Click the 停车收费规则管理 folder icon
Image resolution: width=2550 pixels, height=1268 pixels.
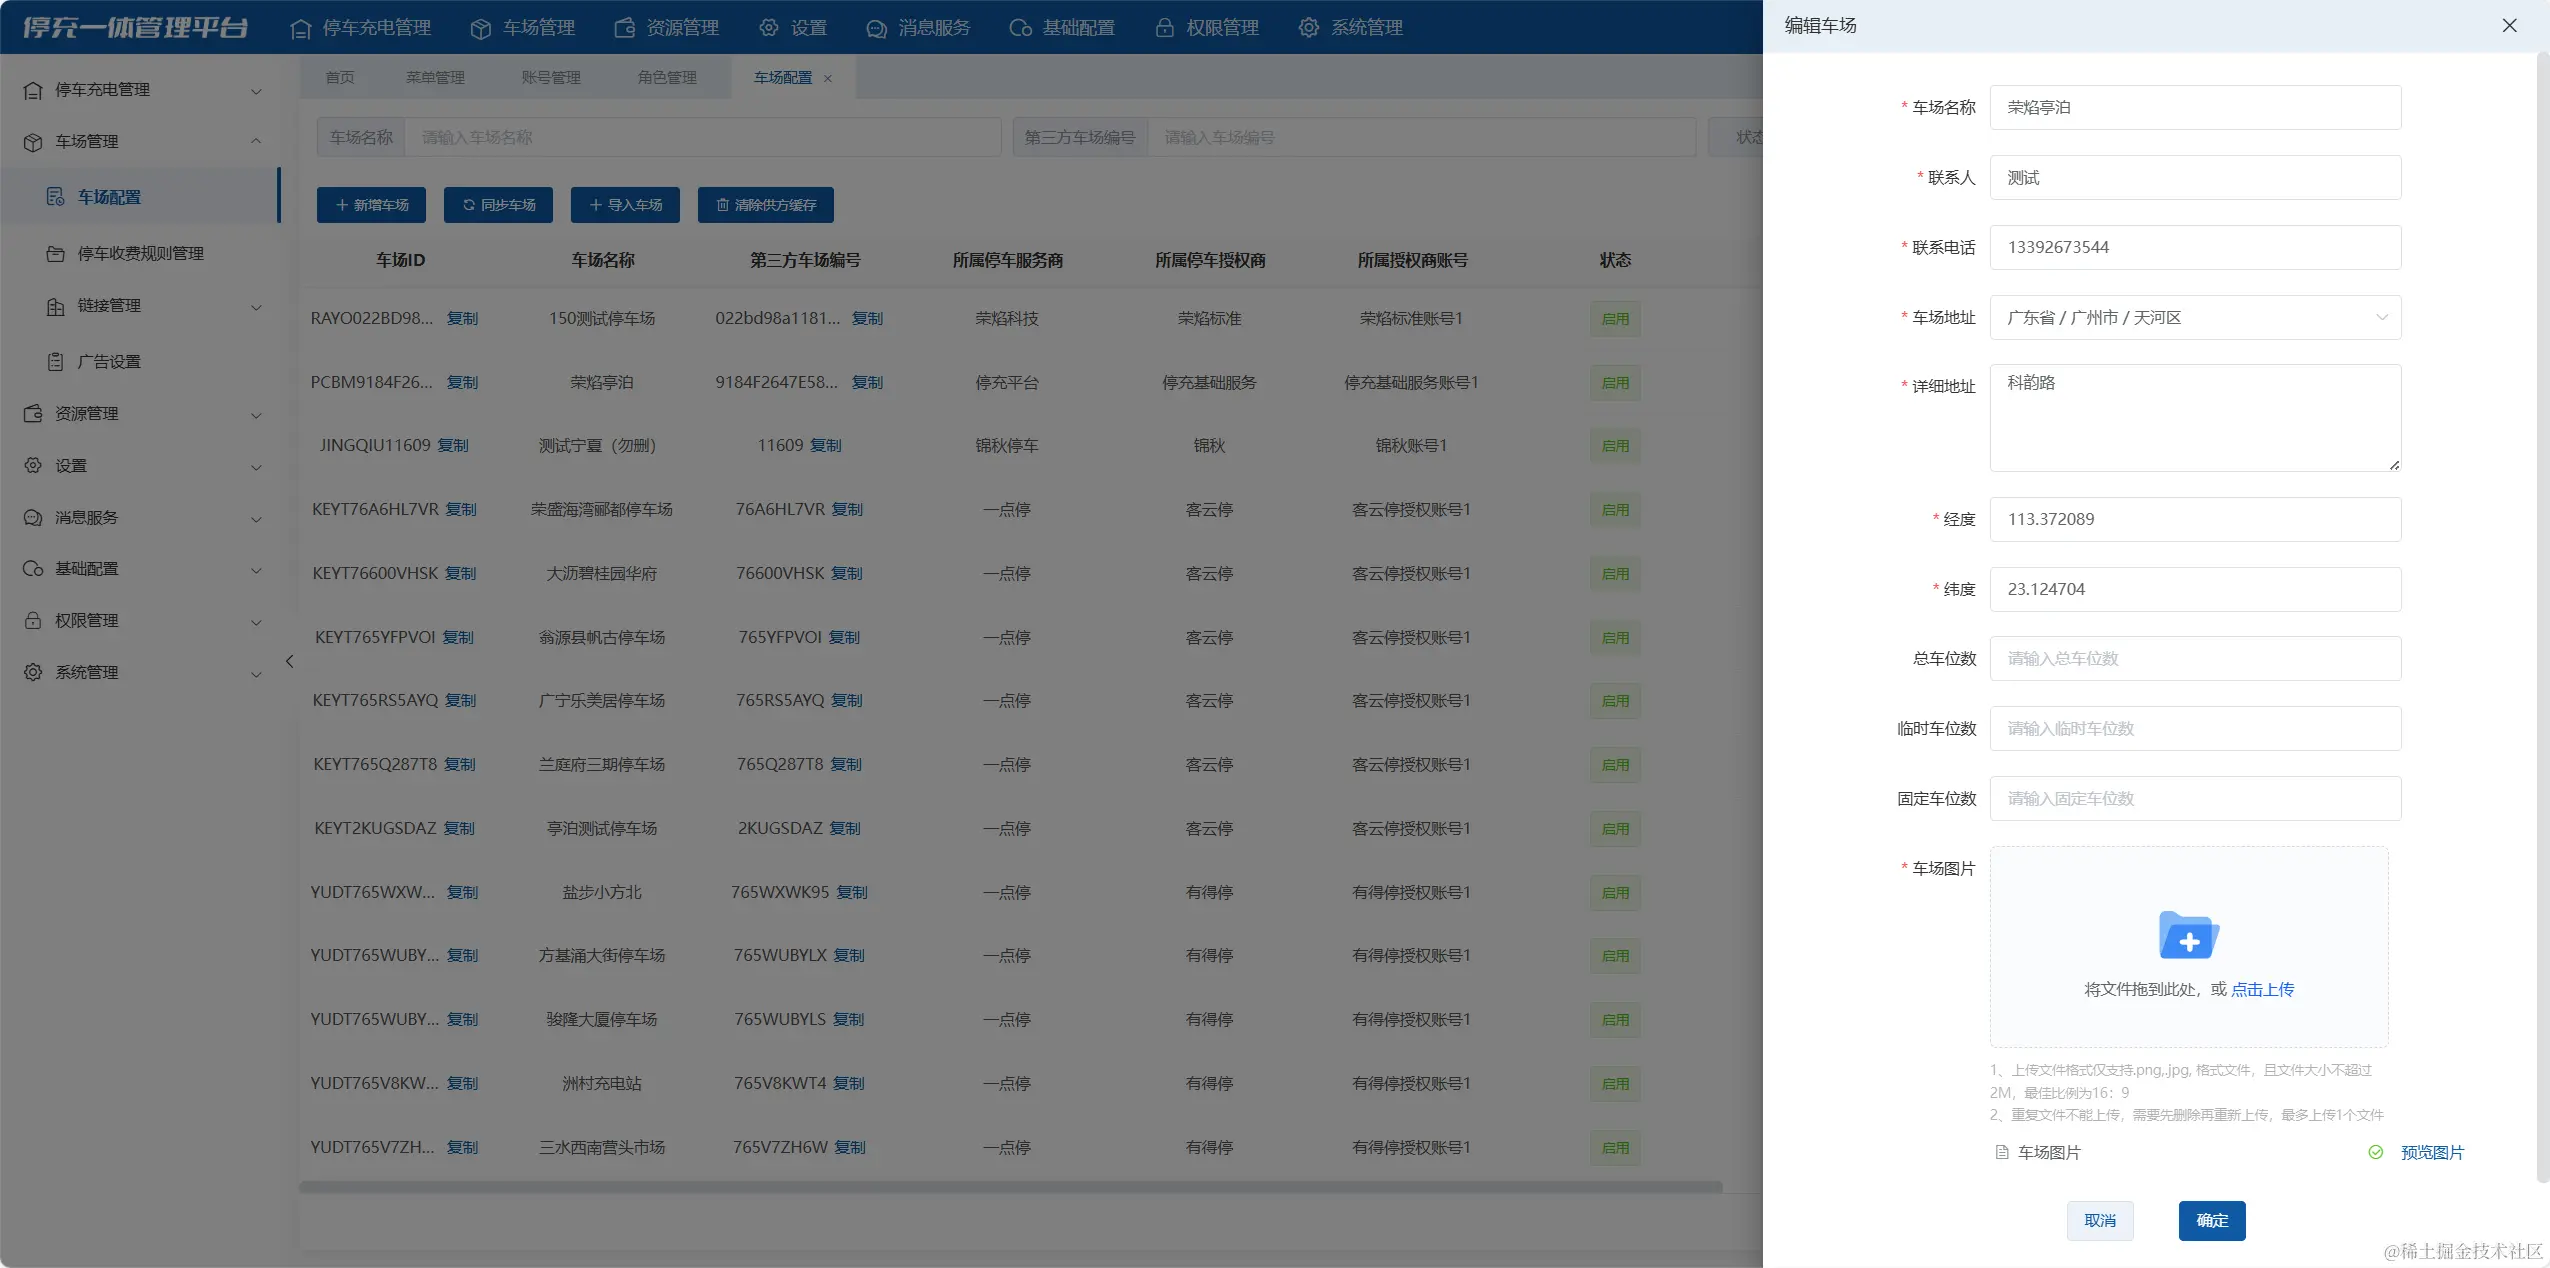pyautogui.click(x=56, y=253)
